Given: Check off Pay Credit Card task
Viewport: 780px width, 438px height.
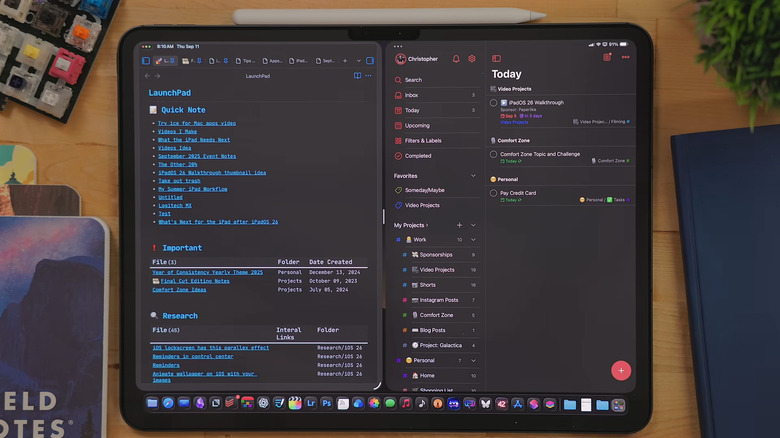Looking at the screenshot, I should coord(493,193).
